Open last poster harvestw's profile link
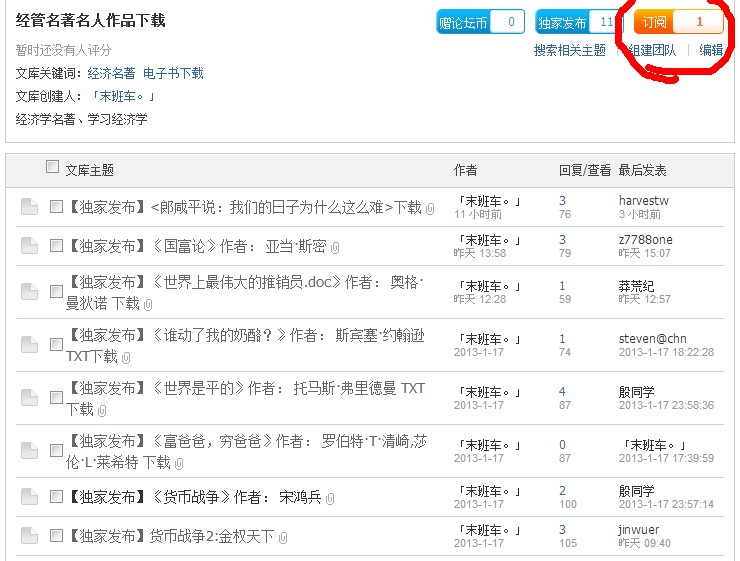This screenshot has width=740, height=561. coord(643,201)
